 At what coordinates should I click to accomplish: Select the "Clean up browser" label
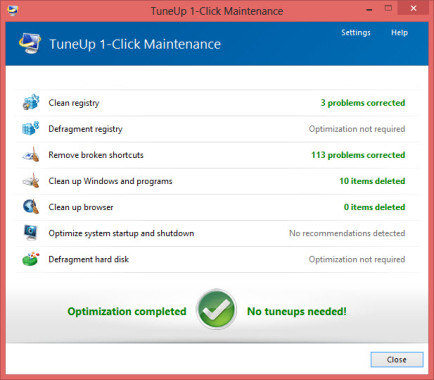81,207
